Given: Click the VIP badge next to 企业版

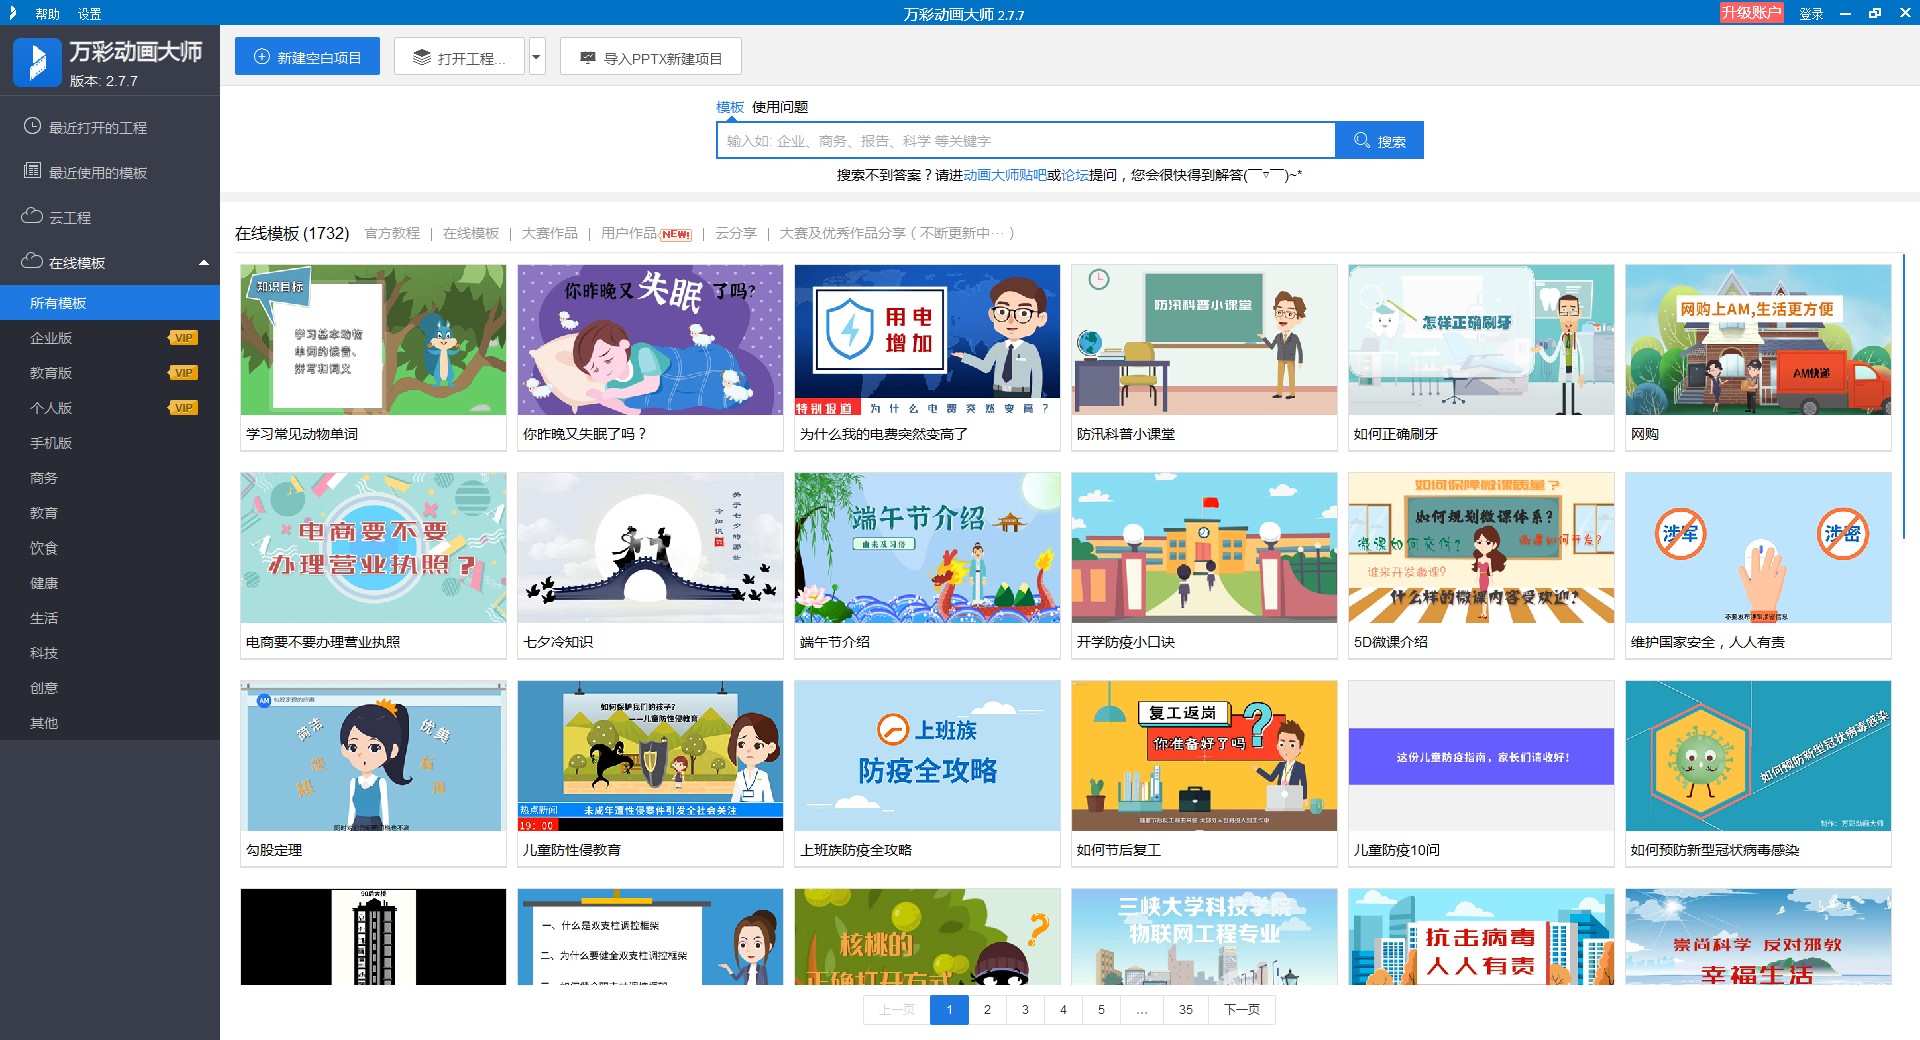Looking at the screenshot, I should (x=181, y=337).
